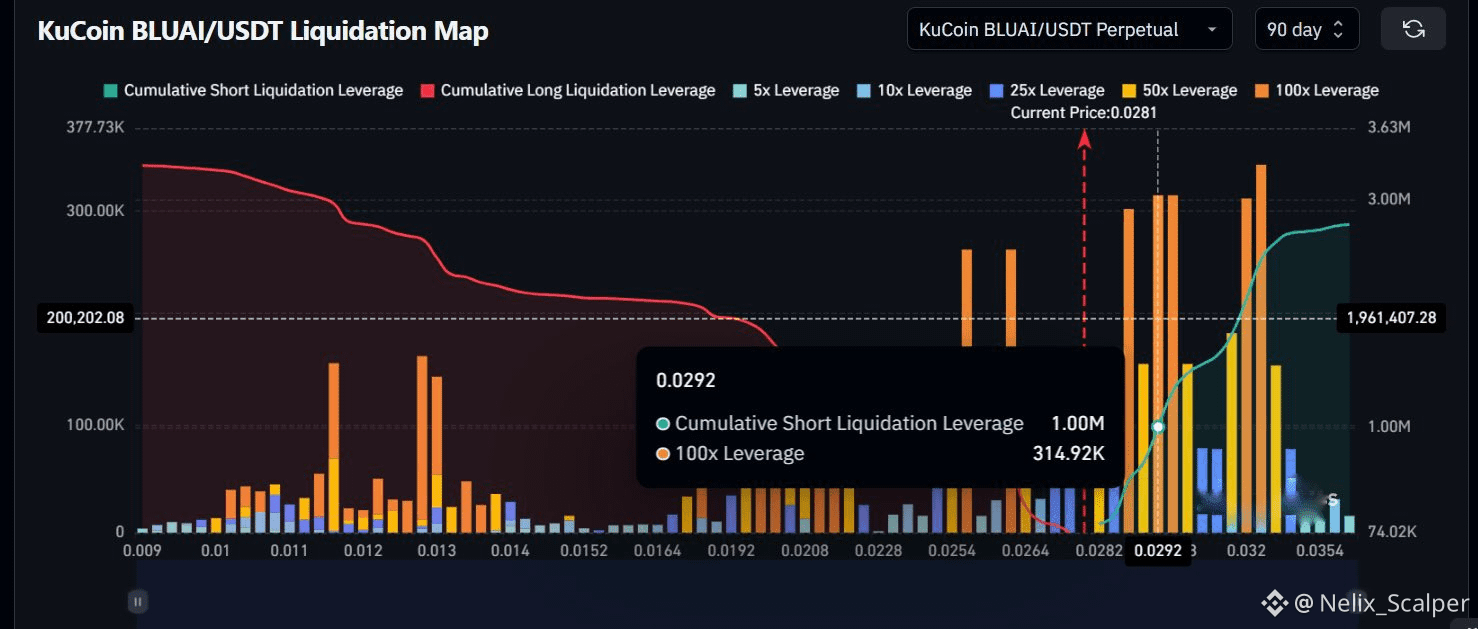The height and width of the screenshot is (629, 1478).
Task: Click the white cursor point on short curve
Action: [x=1158, y=427]
